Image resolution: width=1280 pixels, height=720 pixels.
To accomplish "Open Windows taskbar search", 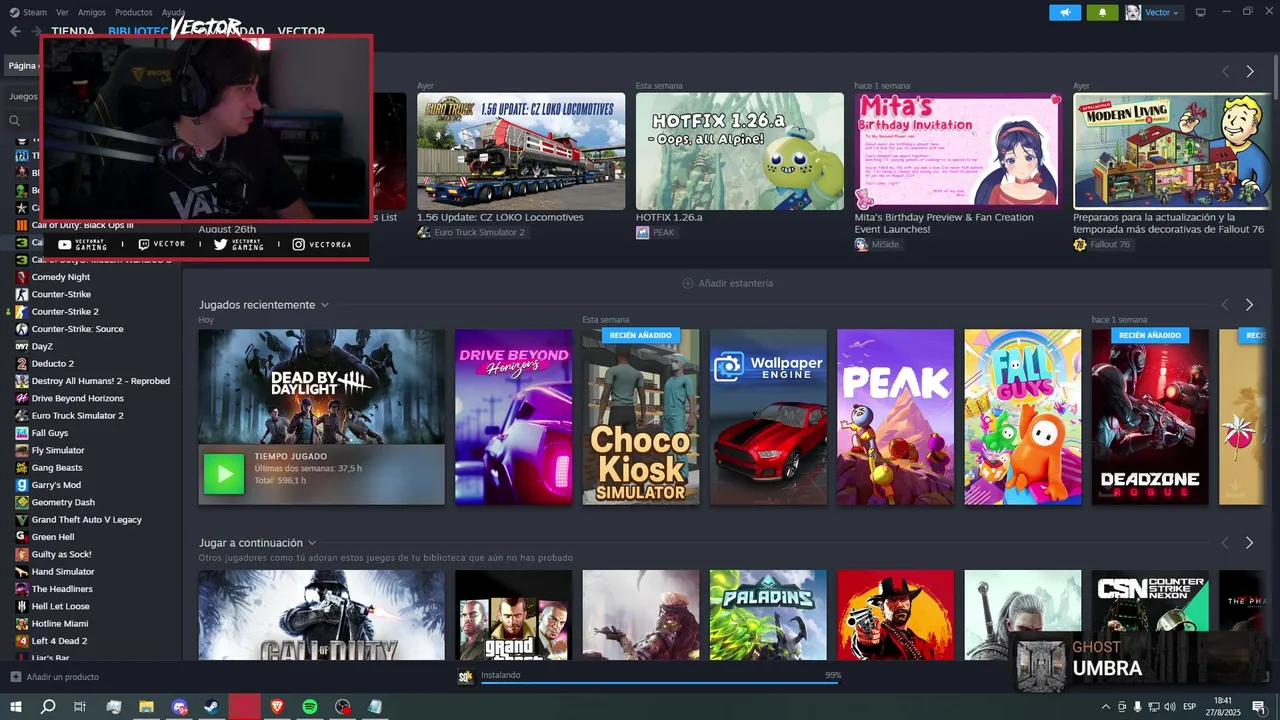I will coord(48,706).
